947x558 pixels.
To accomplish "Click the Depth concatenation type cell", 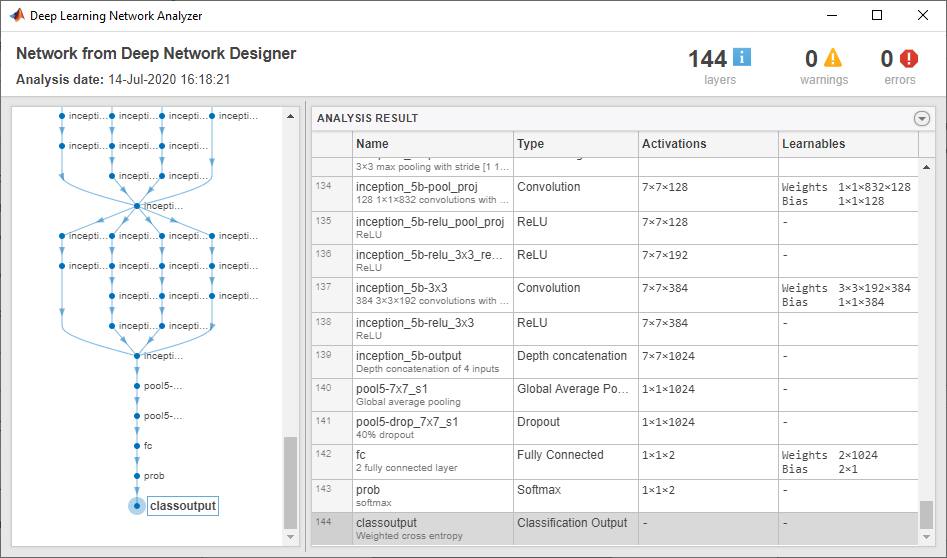I will pyautogui.click(x=576, y=362).
